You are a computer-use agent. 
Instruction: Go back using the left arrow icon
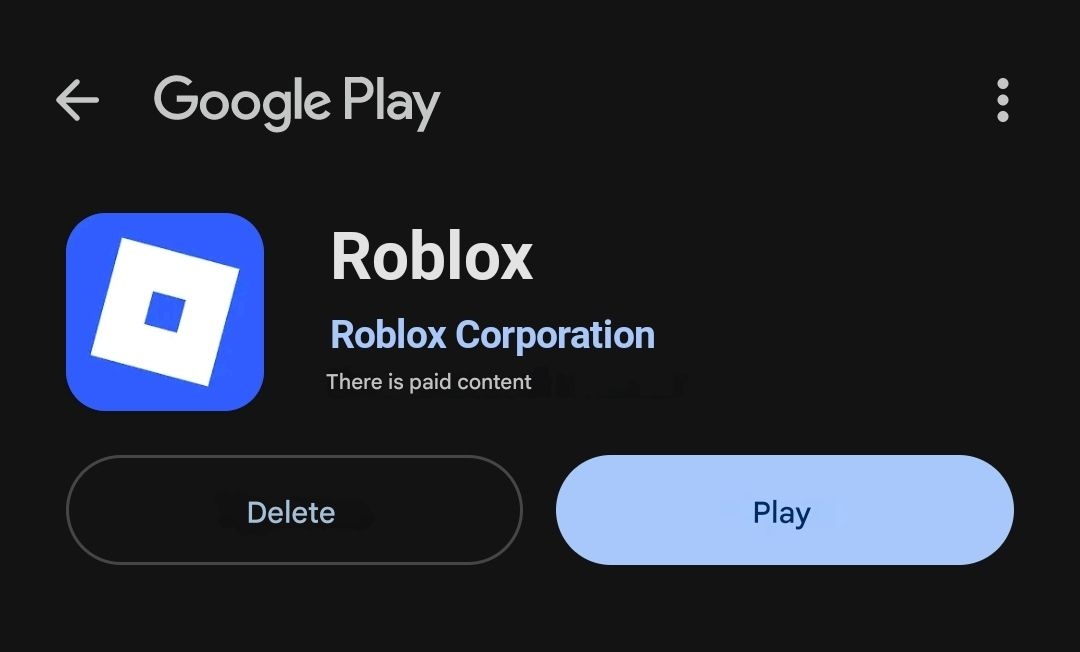click(x=77, y=101)
